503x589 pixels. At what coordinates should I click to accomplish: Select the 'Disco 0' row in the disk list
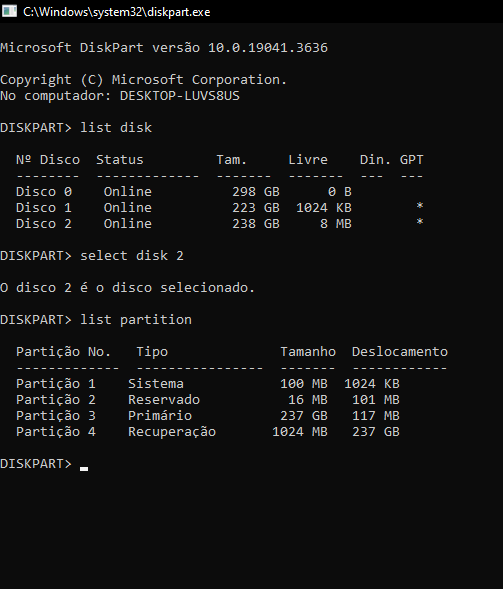pos(184,192)
